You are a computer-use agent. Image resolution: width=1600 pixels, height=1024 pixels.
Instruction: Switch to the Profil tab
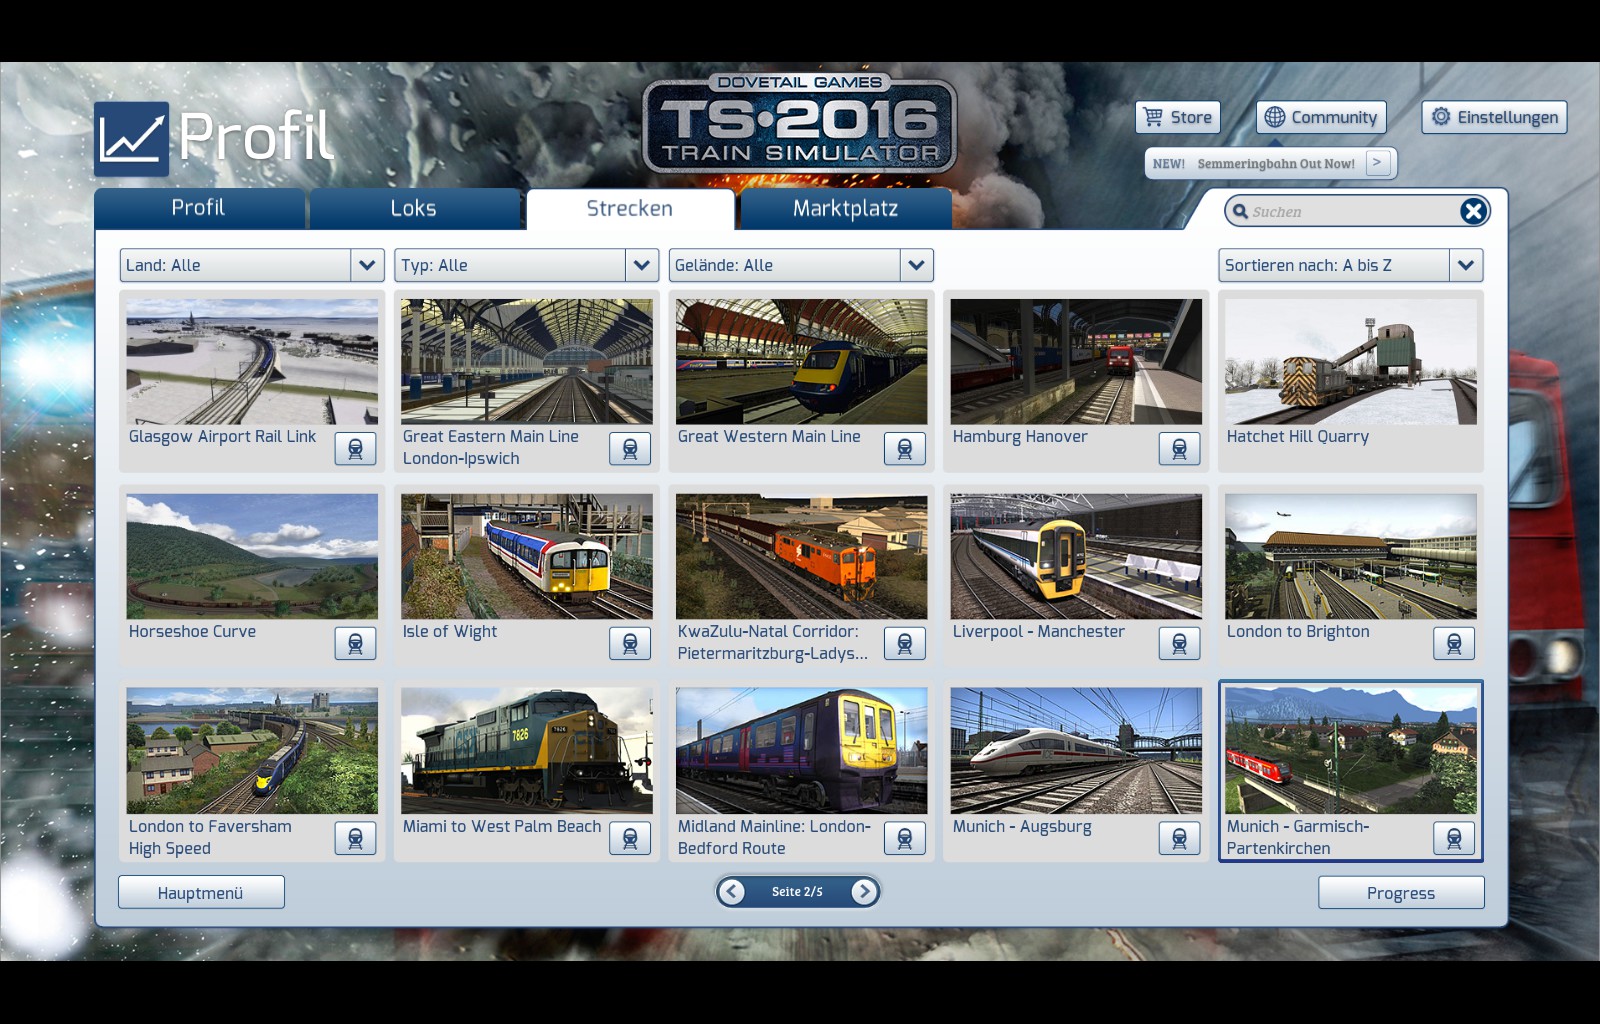click(199, 208)
